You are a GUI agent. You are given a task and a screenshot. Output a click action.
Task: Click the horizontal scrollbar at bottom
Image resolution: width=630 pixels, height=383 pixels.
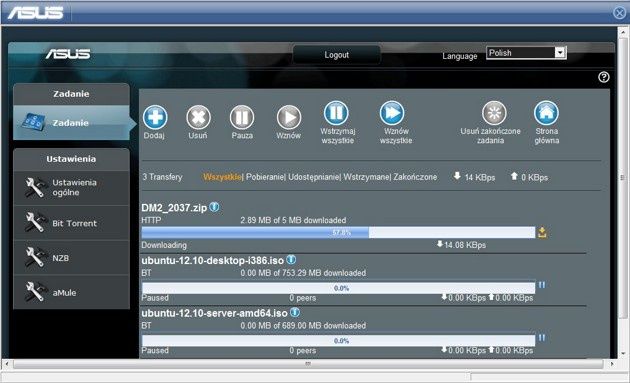click(308, 364)
